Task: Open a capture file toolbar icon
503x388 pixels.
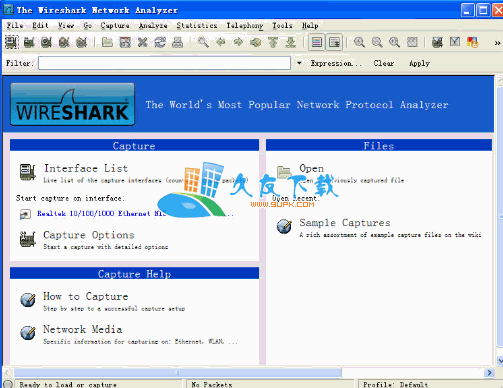Action: pyautogui.click(x=107, y=42)
